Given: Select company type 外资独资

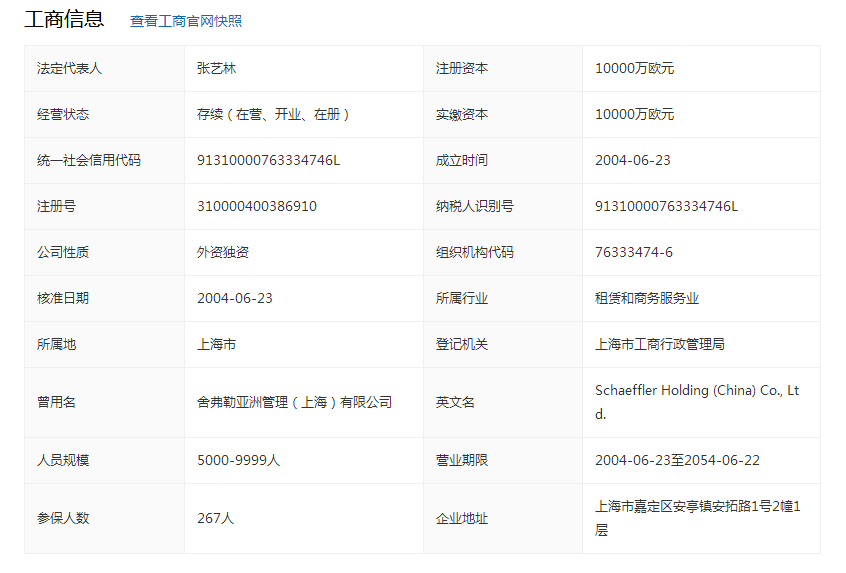Looking at the screenshot, I should point(223,253).
